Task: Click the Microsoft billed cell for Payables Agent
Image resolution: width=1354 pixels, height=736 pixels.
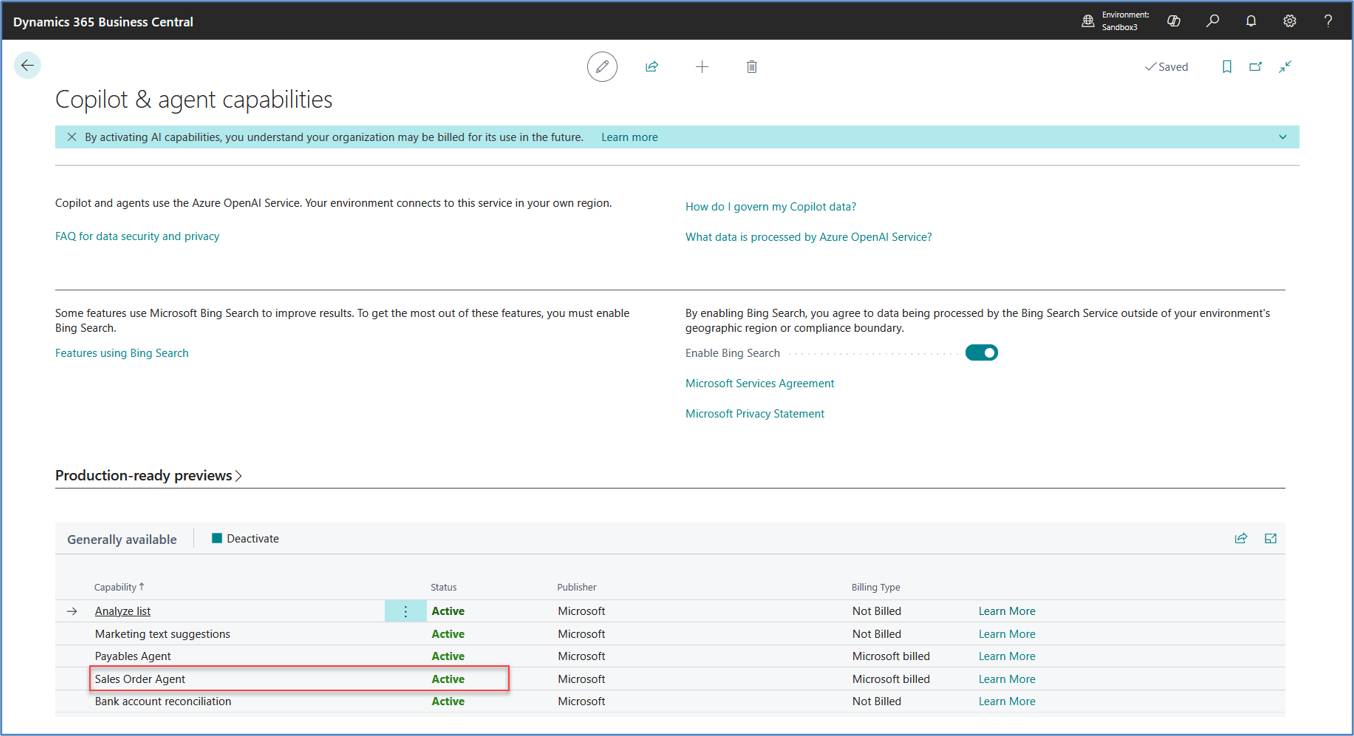Action: [x=891, y=656]
